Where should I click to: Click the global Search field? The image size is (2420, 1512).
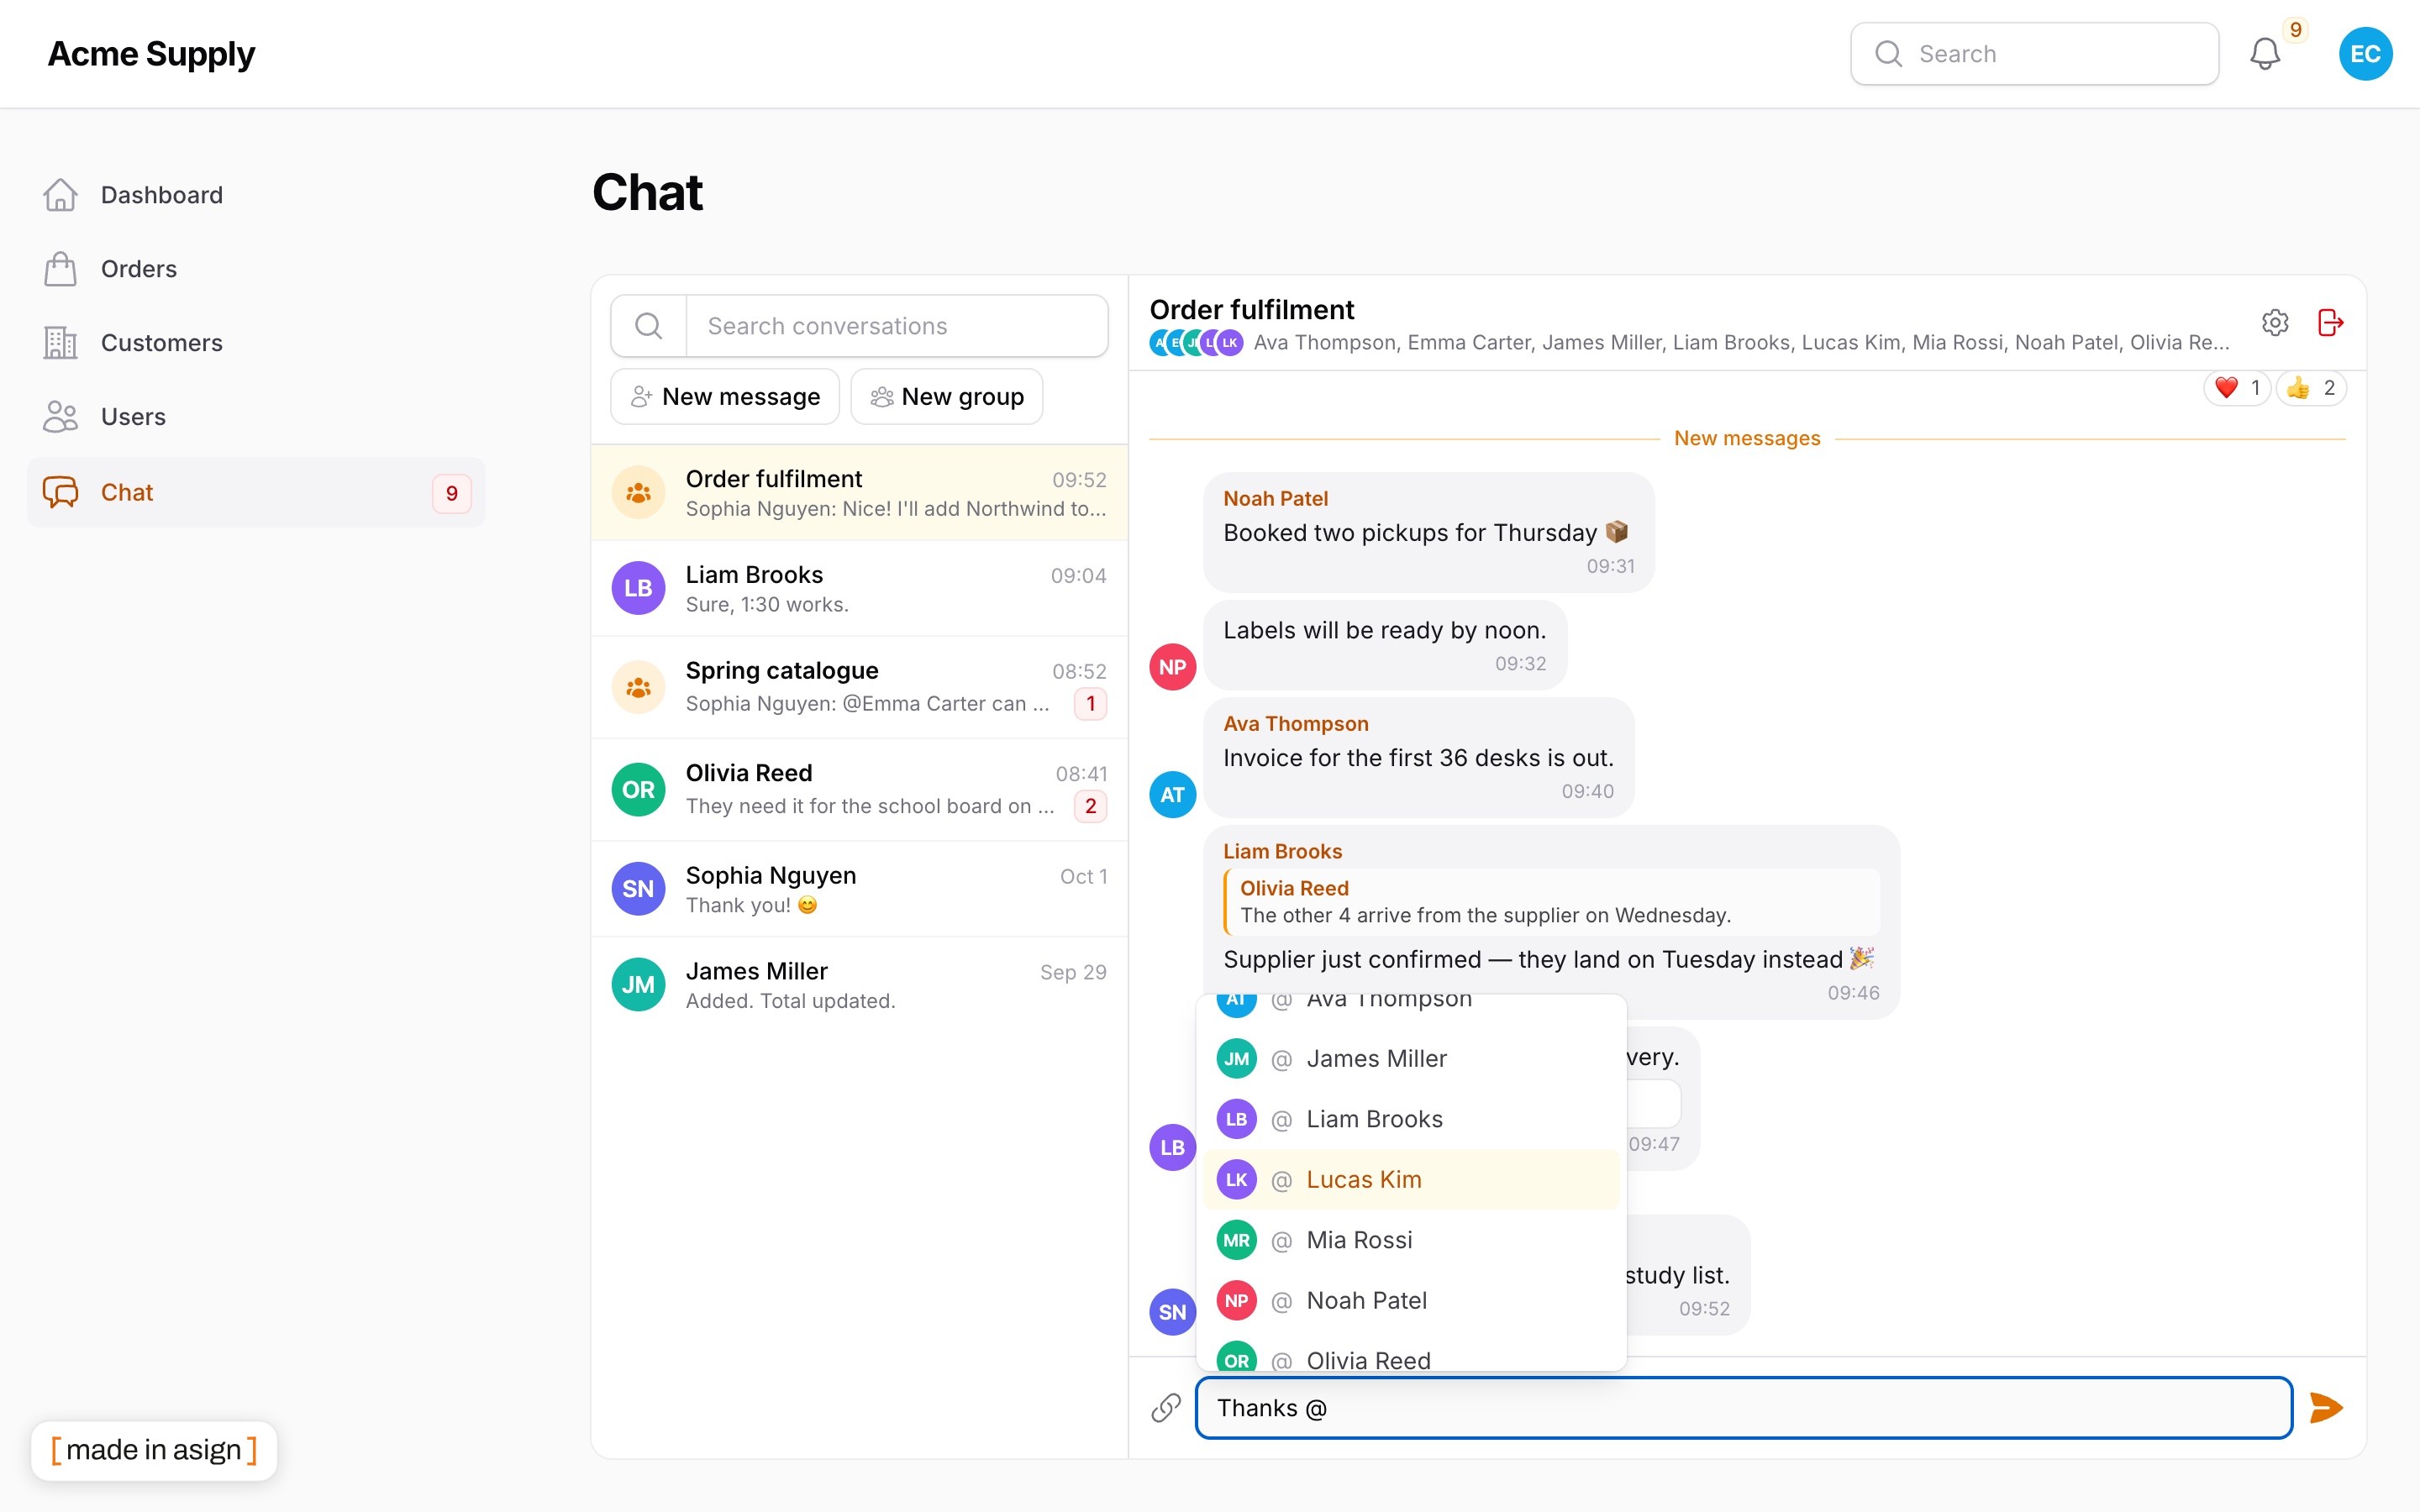coord(2034,54)
